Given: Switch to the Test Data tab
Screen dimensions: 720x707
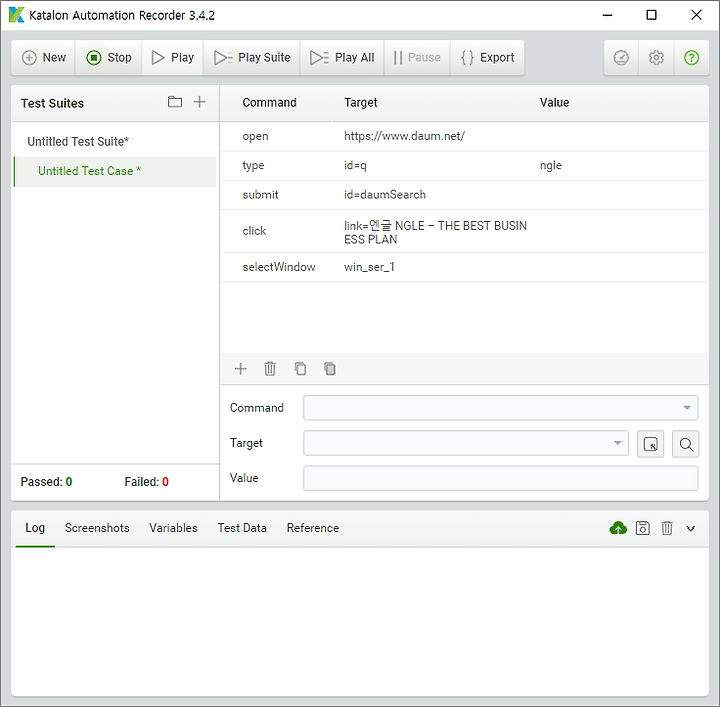Looking at the screenshot, I should 242,528.
